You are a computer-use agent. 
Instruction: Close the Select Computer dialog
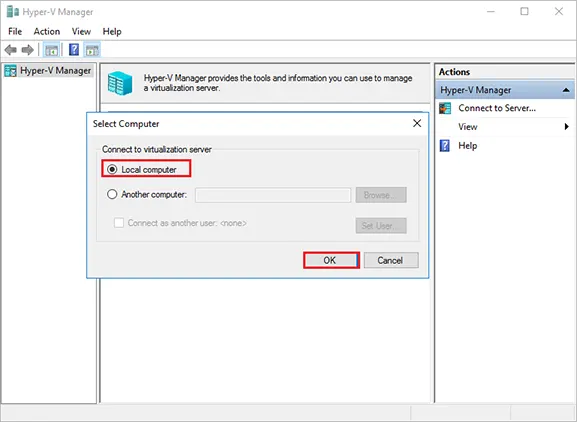point(417,123)
